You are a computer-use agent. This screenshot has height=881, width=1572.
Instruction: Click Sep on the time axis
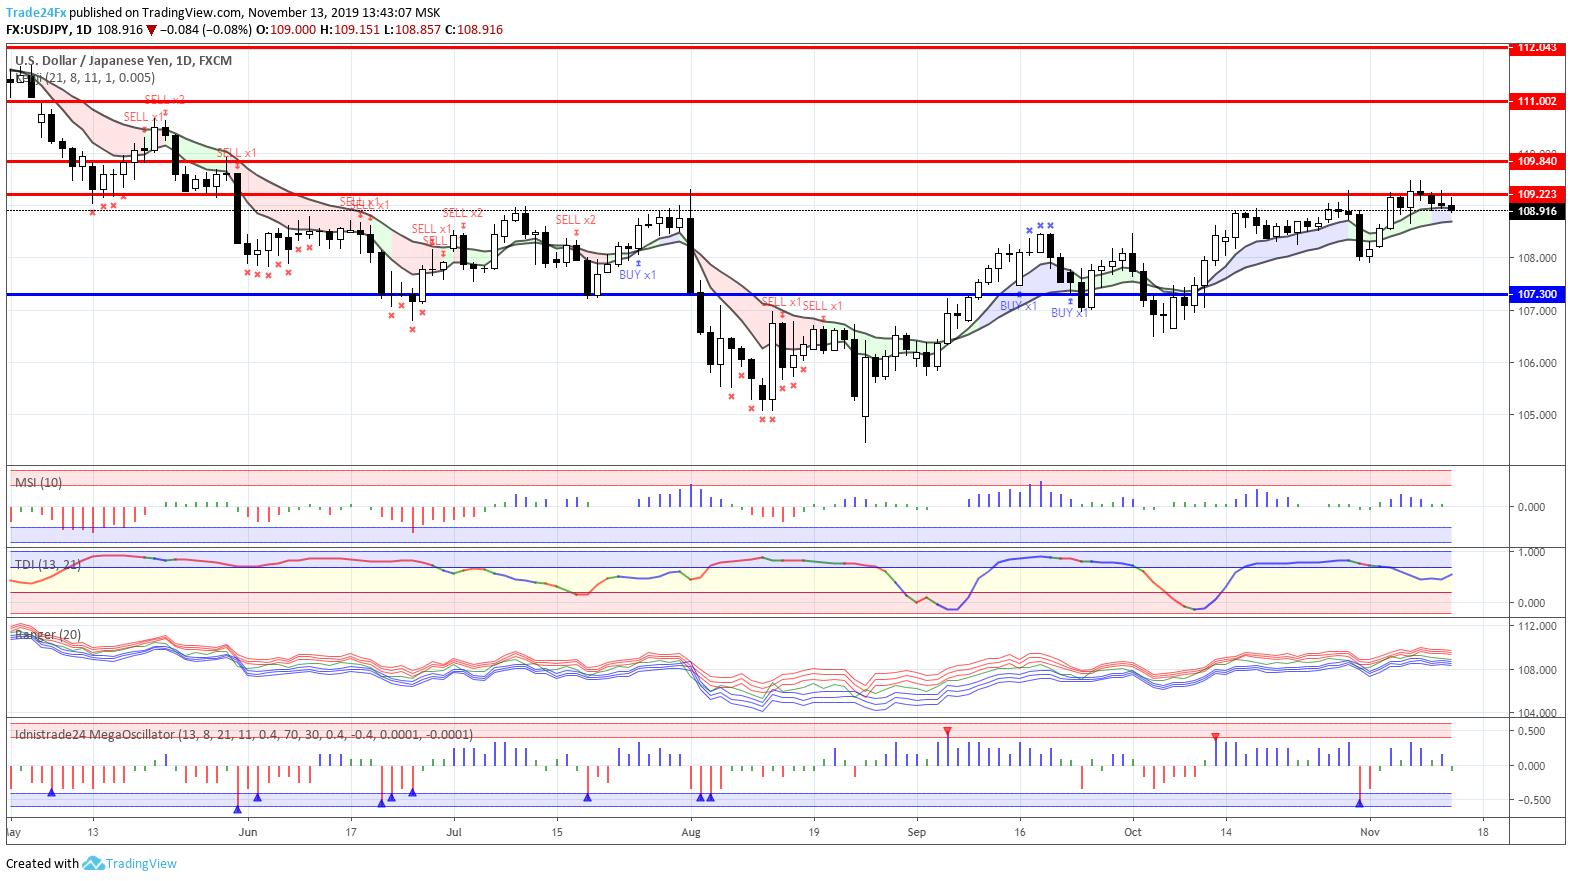[917, 832]
